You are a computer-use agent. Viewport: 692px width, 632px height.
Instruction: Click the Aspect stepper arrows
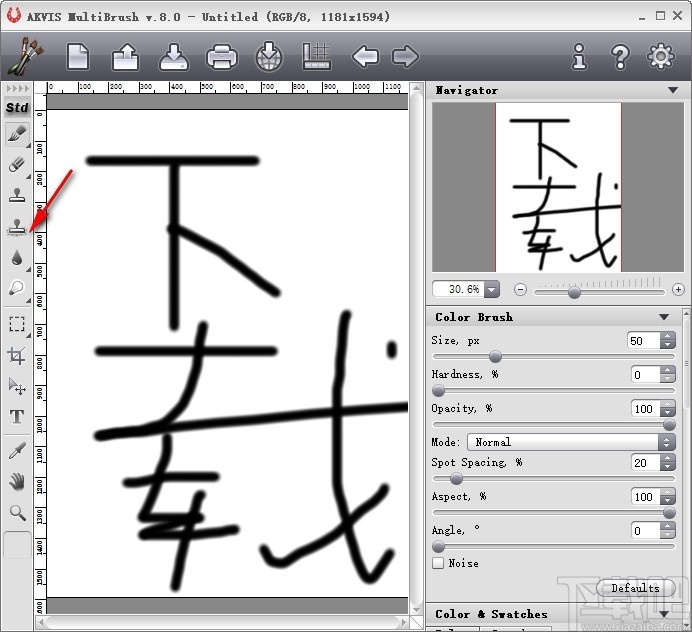(667, 497)
